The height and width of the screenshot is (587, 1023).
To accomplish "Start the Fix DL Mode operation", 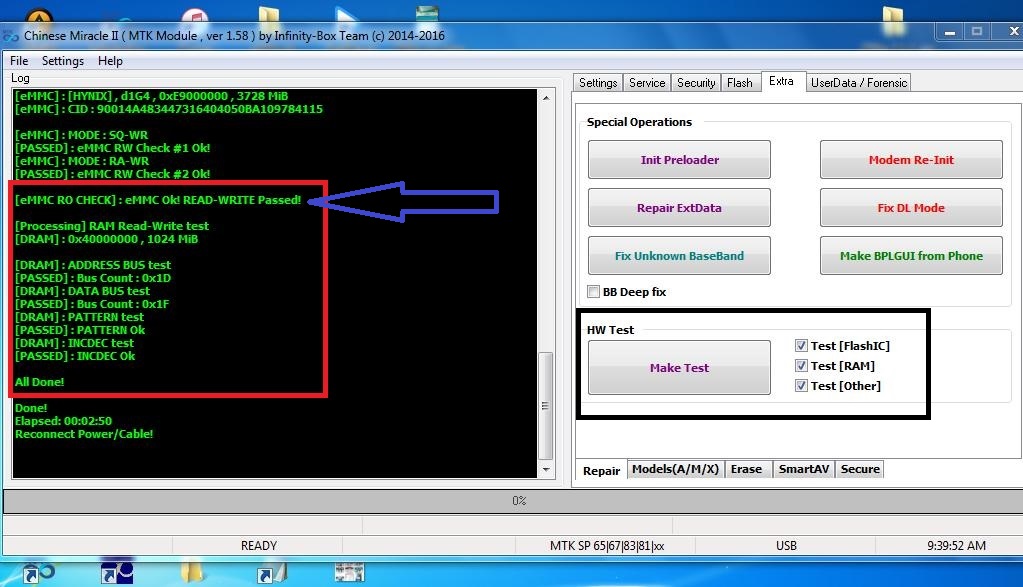I will (x=911, y=208).
